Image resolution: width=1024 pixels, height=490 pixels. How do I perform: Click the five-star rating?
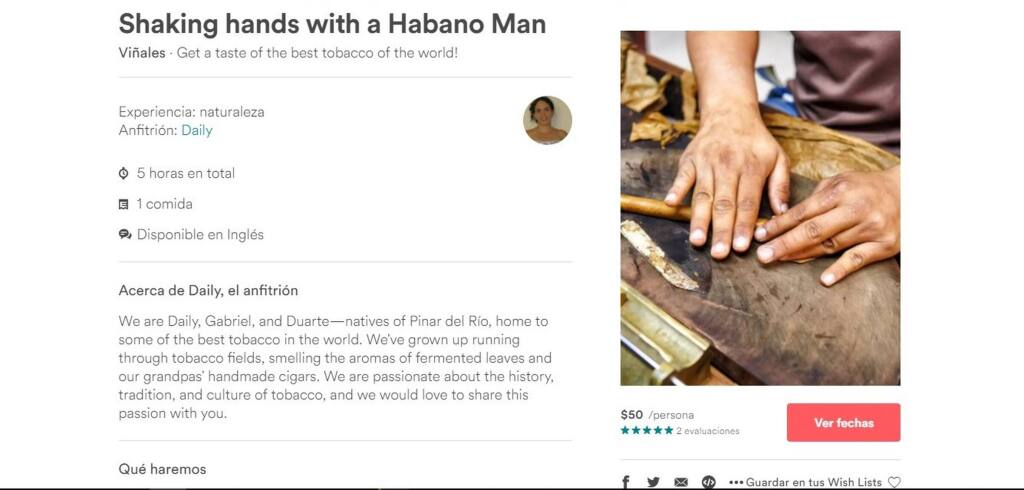point(646,431)
